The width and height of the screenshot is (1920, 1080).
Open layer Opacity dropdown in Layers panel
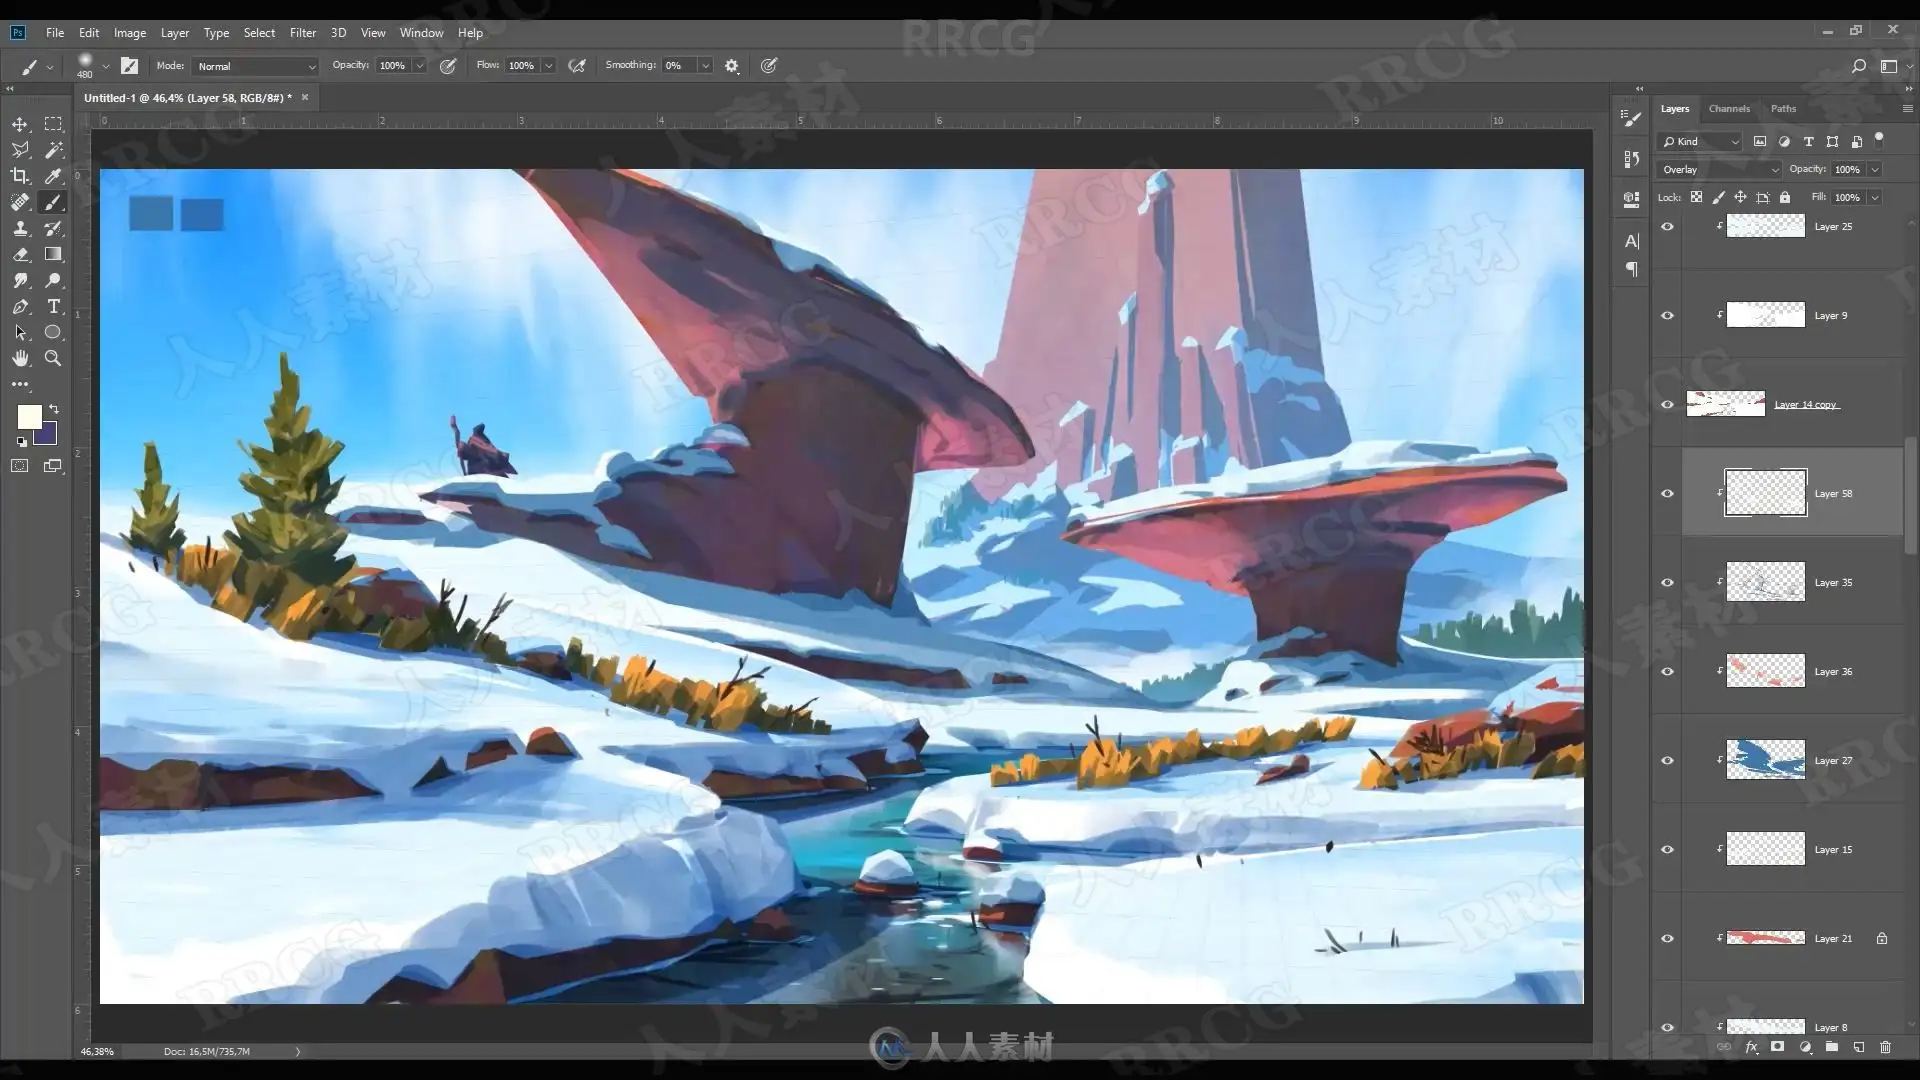click(x=1875, y=170)
